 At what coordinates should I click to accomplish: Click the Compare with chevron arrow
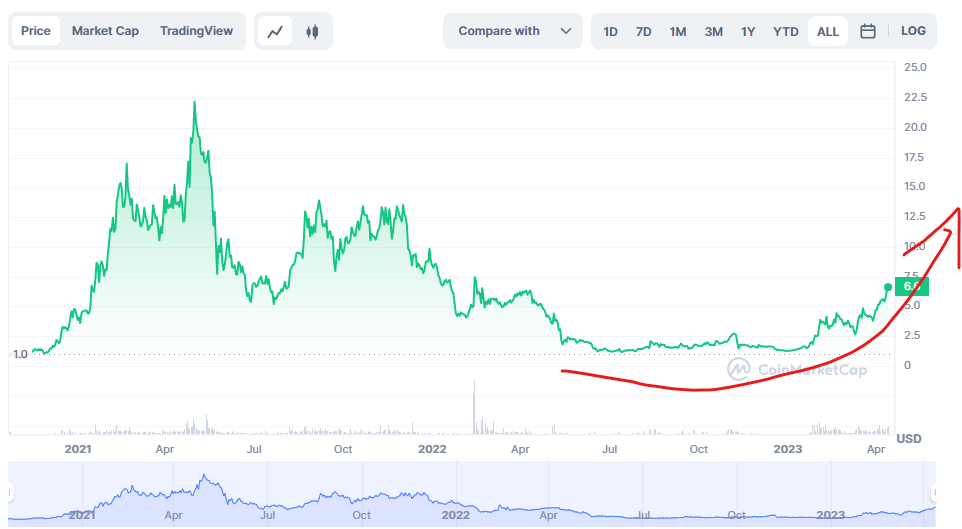(566, 31)
